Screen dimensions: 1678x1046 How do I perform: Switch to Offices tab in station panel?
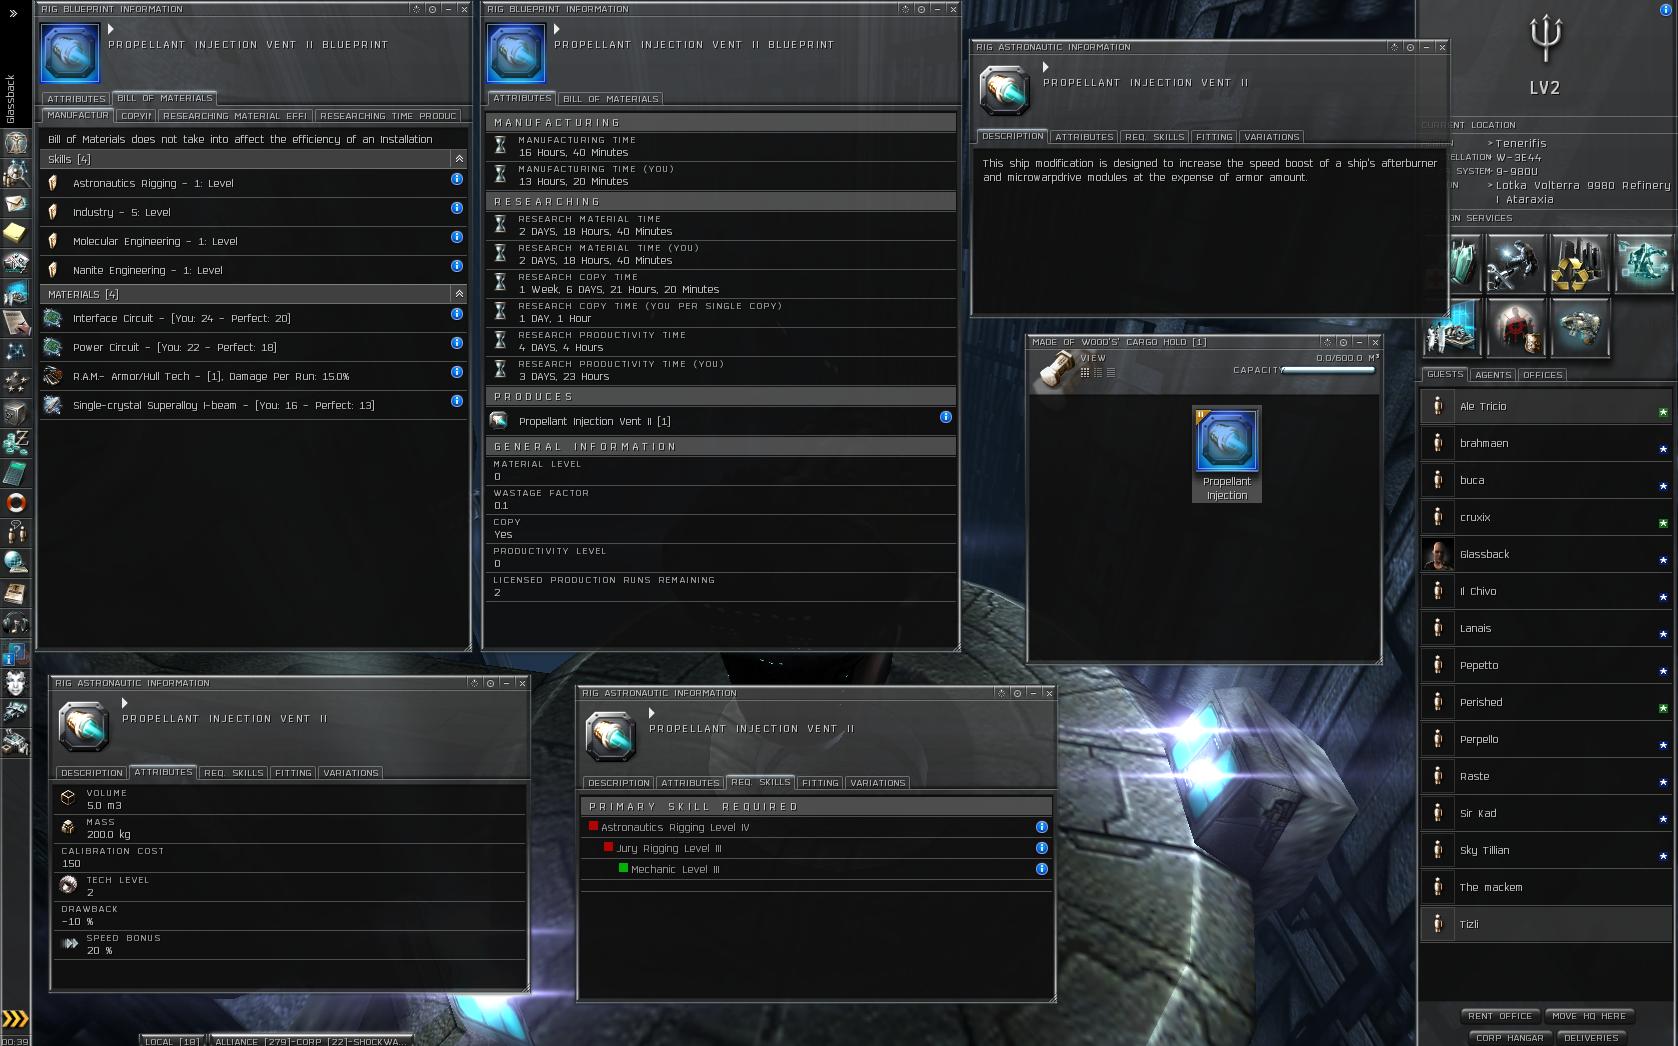pyautogui.click(x=1542, y=375)
